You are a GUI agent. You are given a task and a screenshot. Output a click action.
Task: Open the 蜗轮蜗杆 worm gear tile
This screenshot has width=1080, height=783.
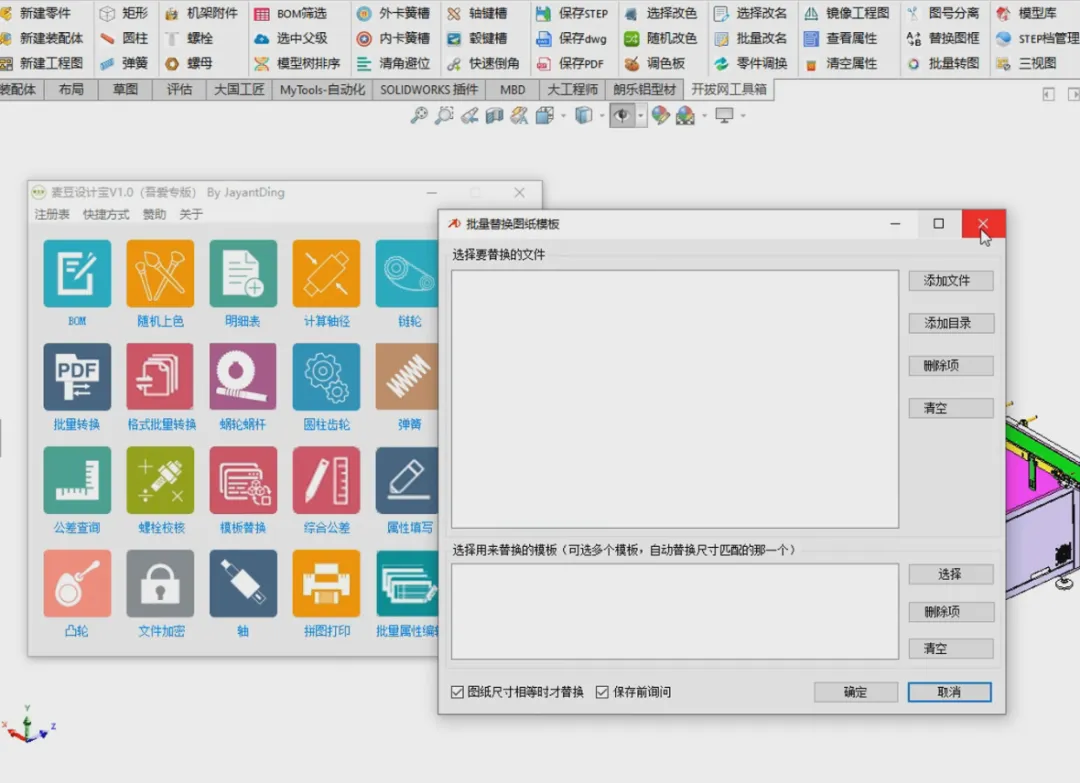243,377
